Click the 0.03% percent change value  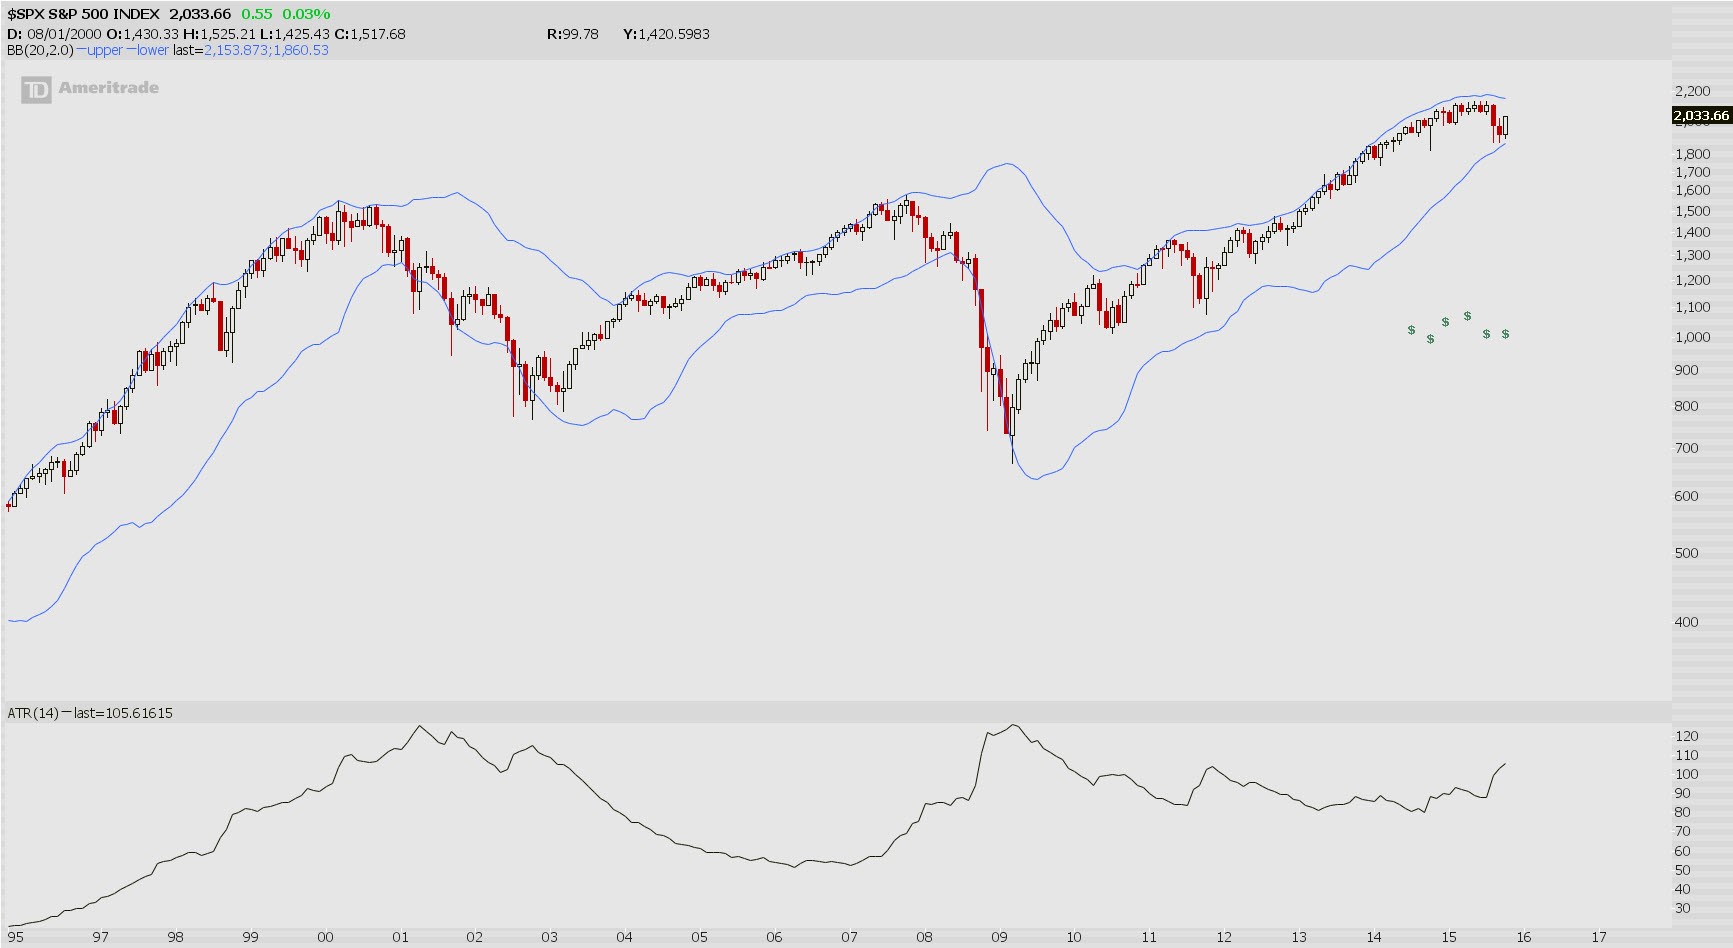306,14
